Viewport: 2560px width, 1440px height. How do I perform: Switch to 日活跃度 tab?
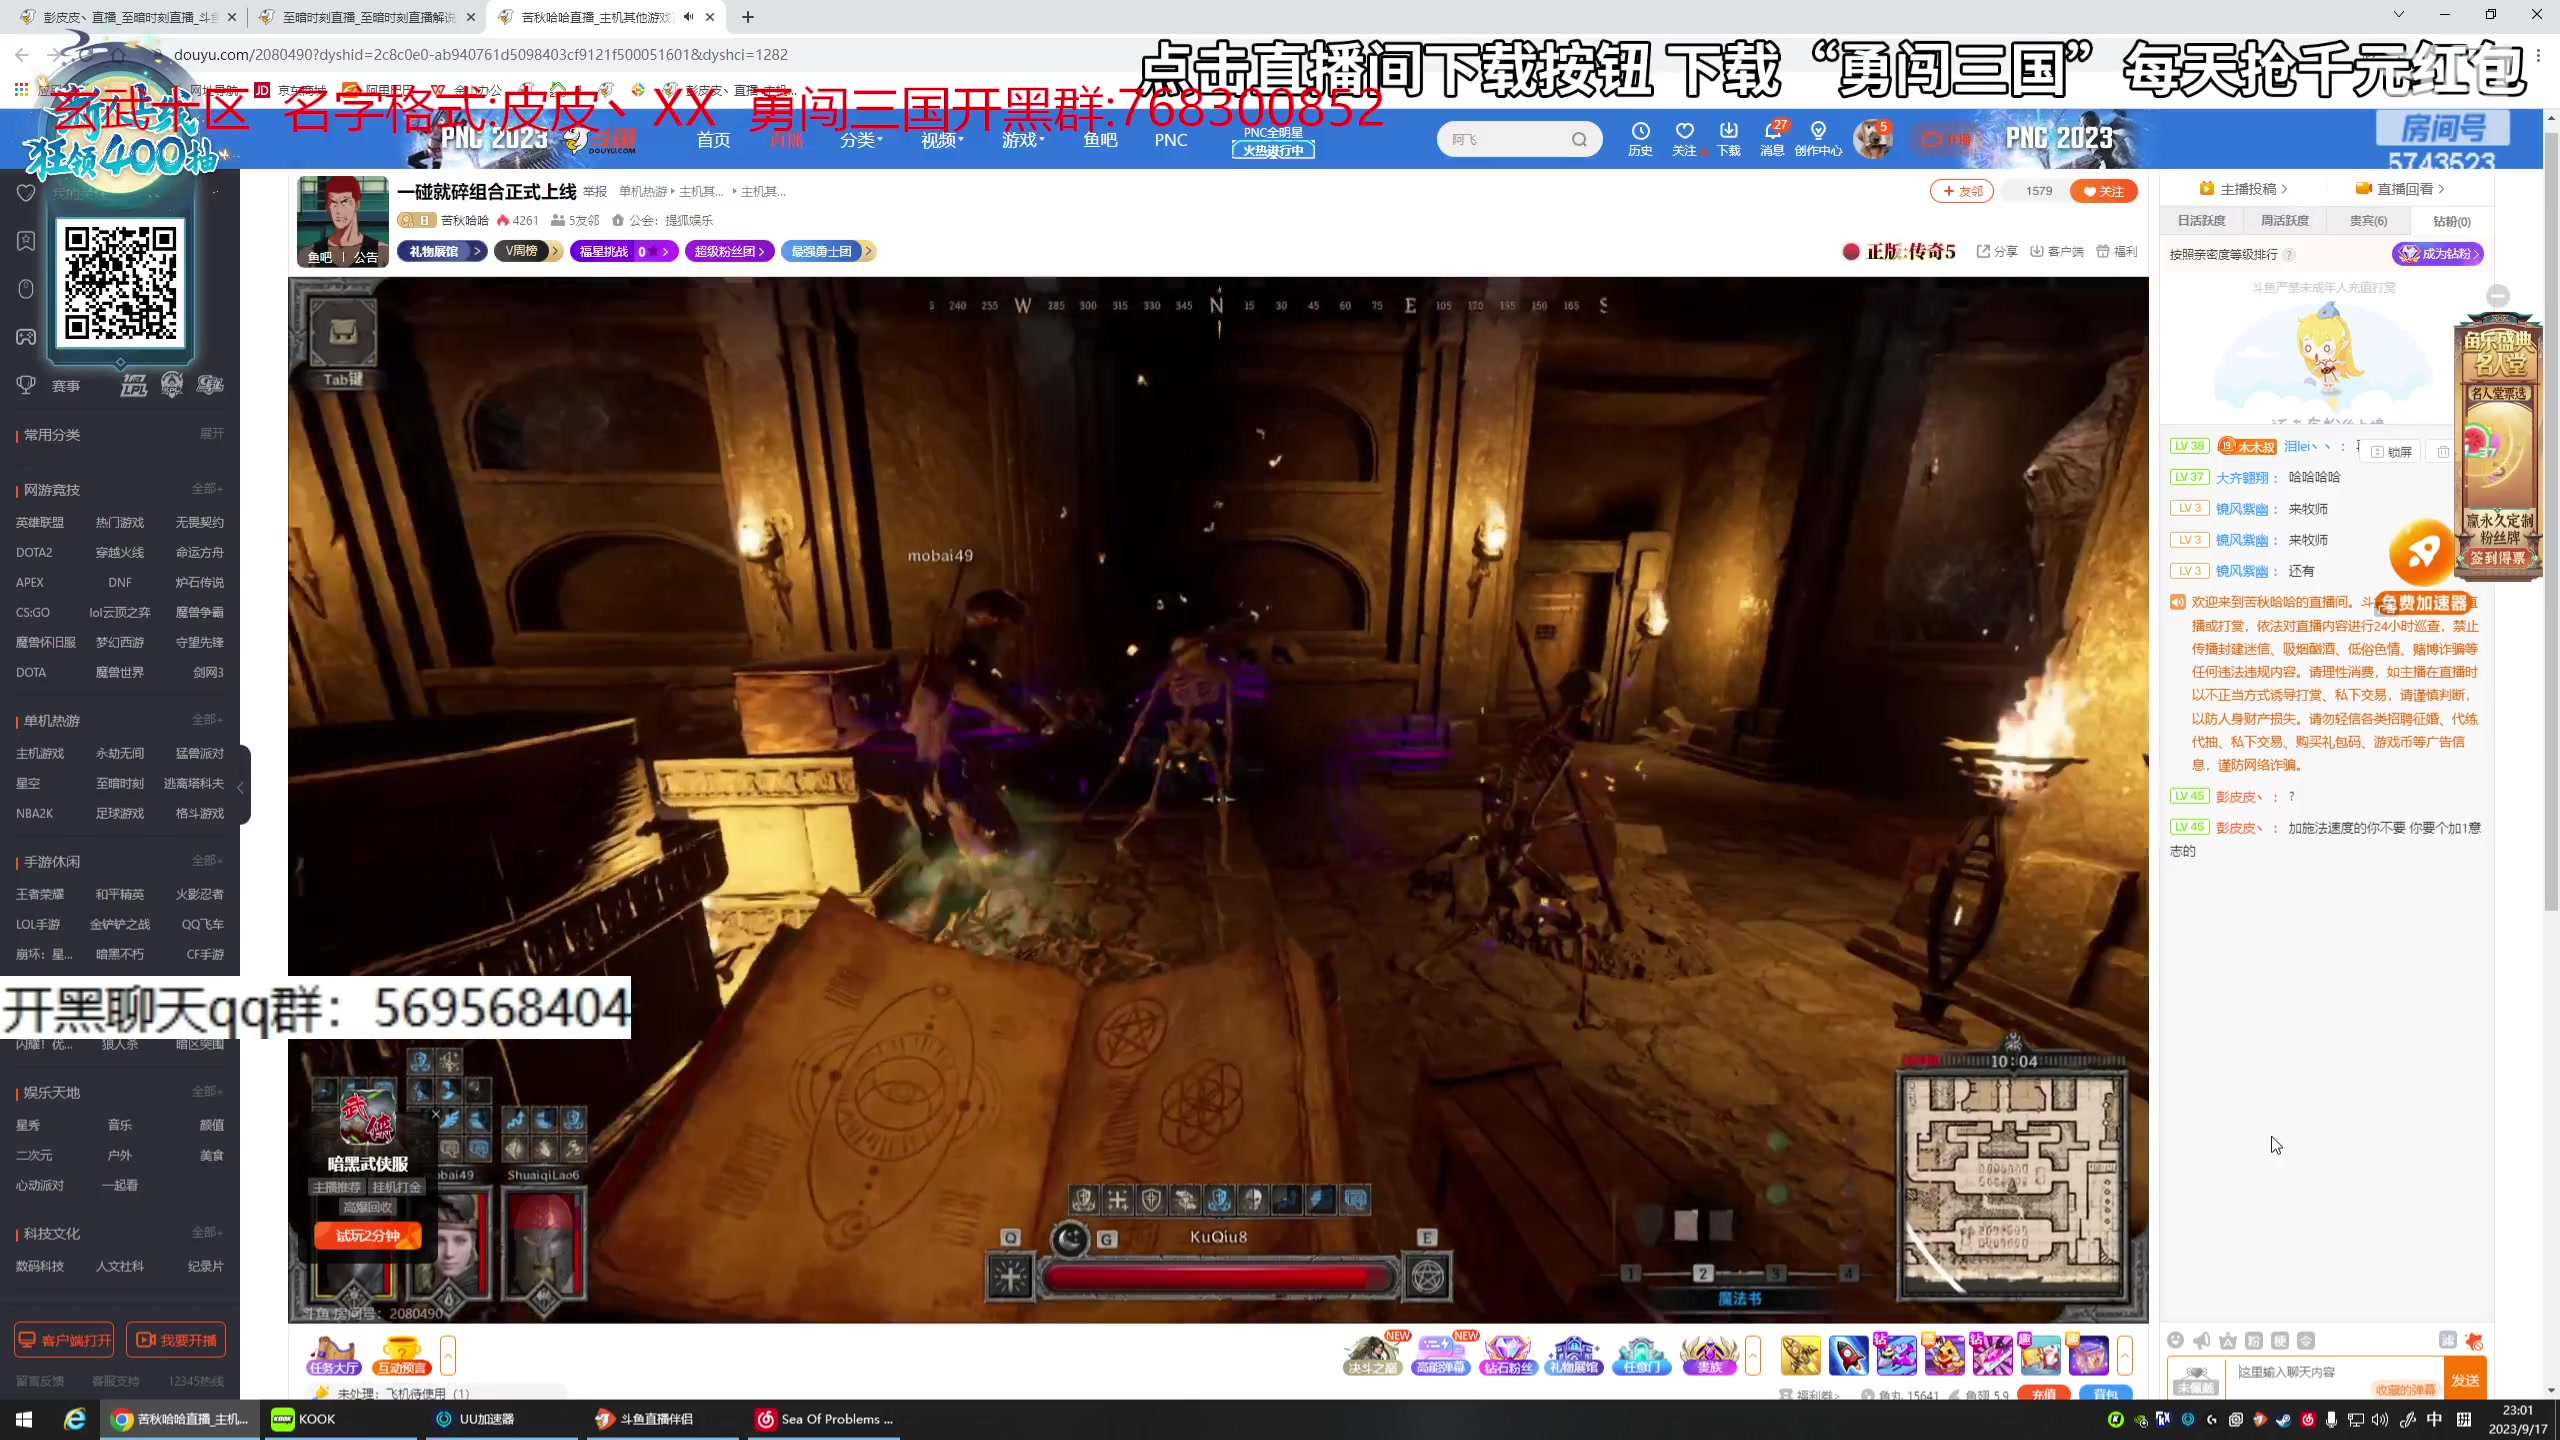2201,221
